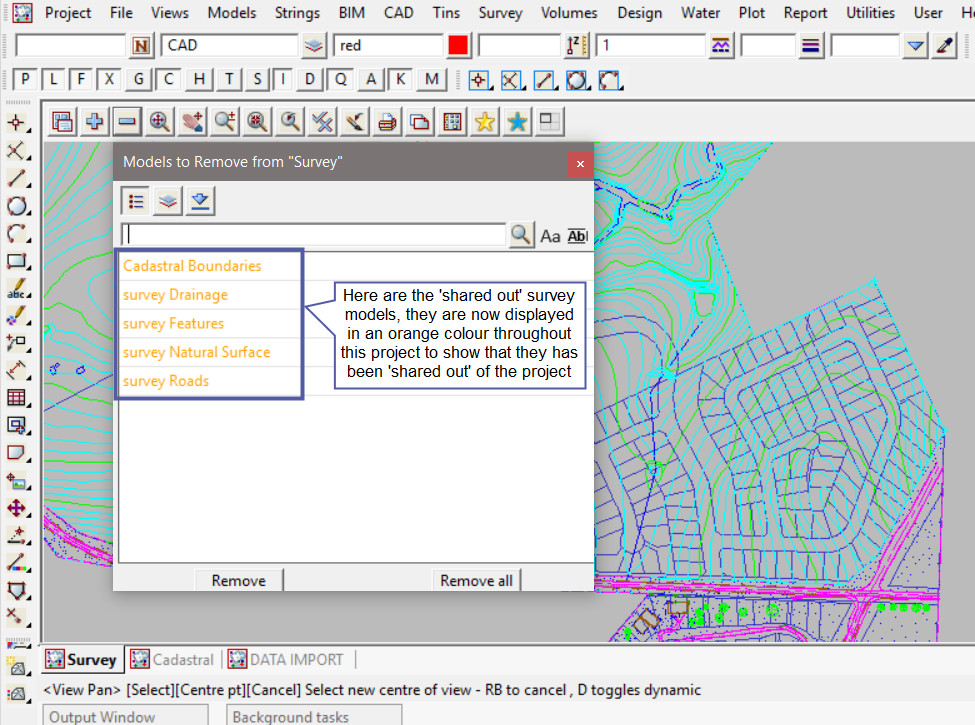Screen dimensions: 975x725
Task: Toggle the P snap button
Action: 26,80
